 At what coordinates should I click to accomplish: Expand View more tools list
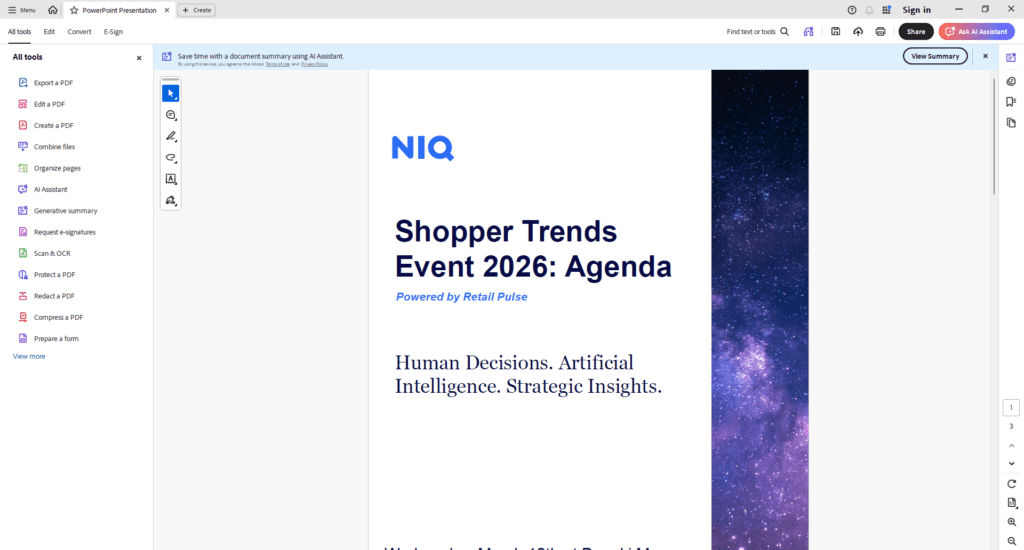tap(29, 356)
